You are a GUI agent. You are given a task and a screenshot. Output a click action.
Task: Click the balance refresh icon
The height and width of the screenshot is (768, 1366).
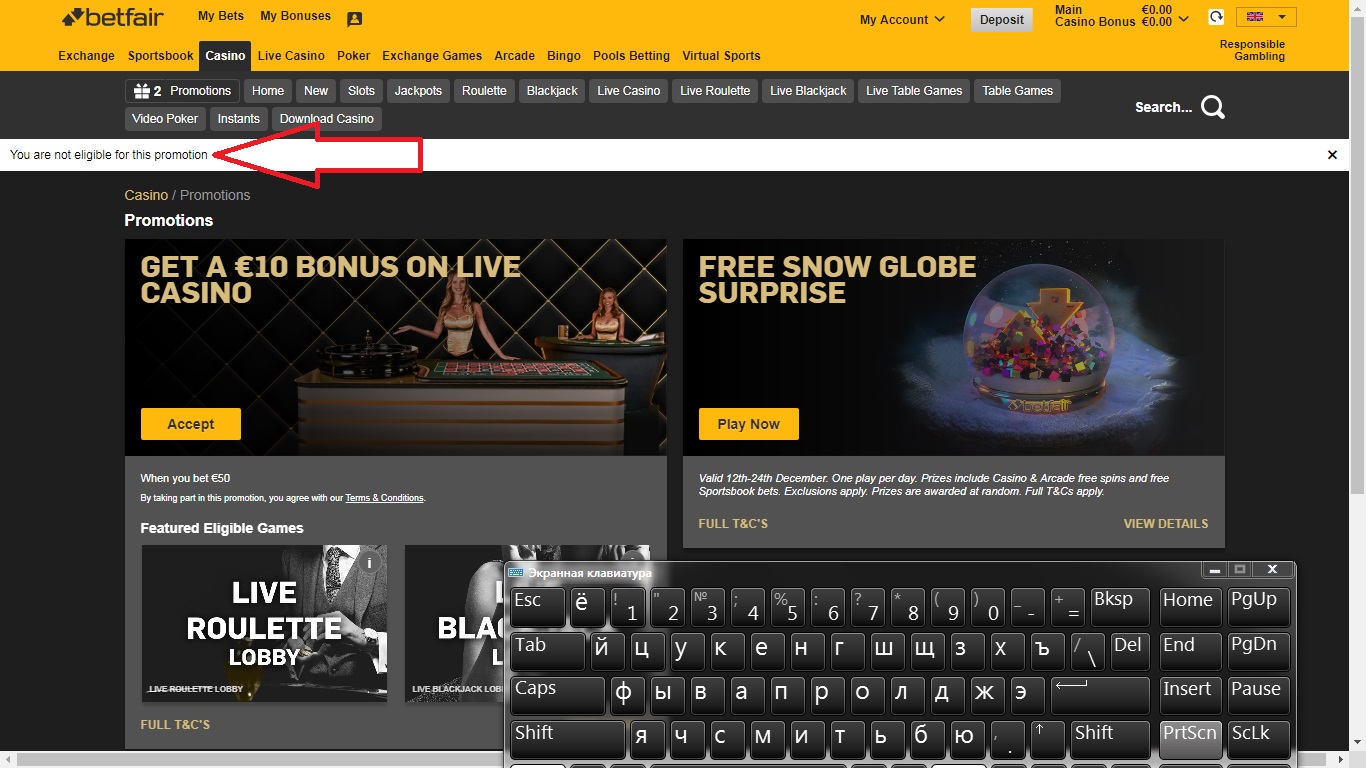1216,17
